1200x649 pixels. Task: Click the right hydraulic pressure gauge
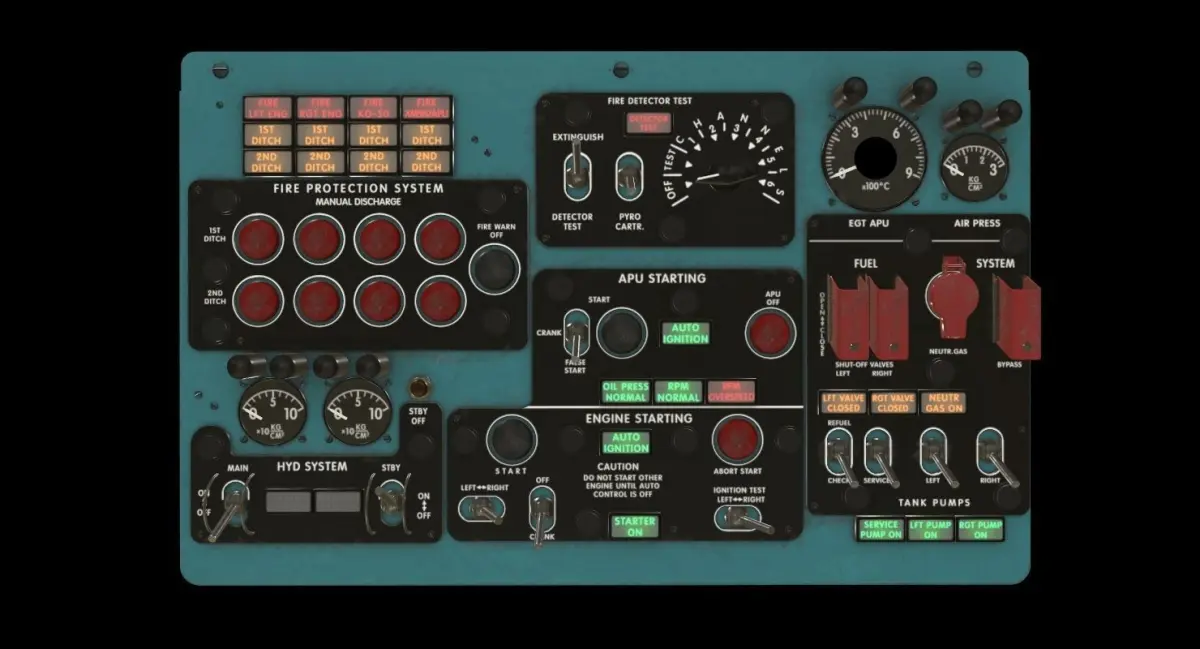(x=357, y=409)
